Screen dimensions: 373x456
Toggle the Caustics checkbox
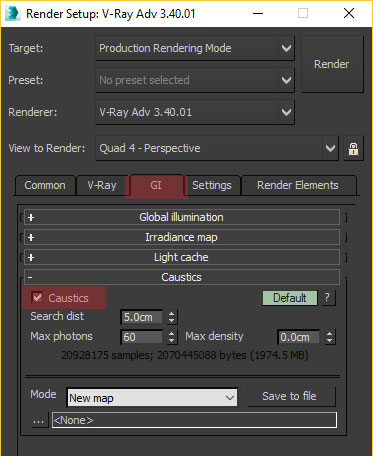37,297
